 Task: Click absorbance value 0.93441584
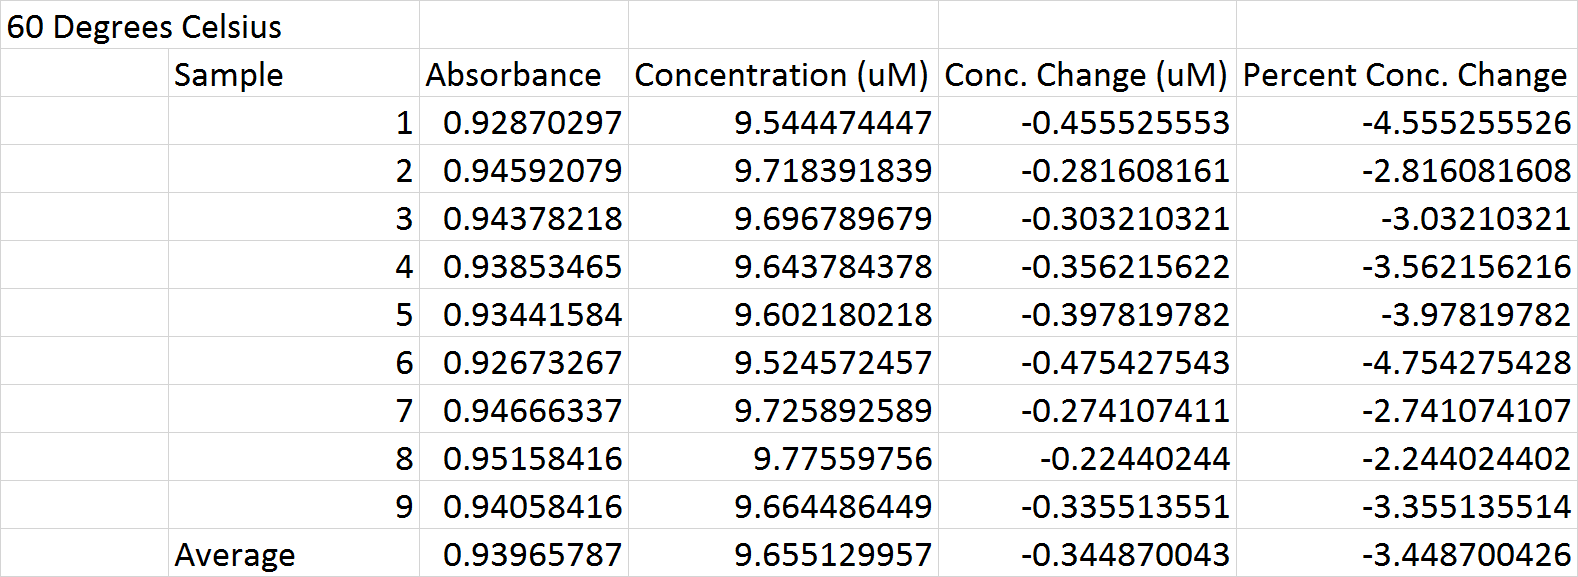click(x=532, y=315)
